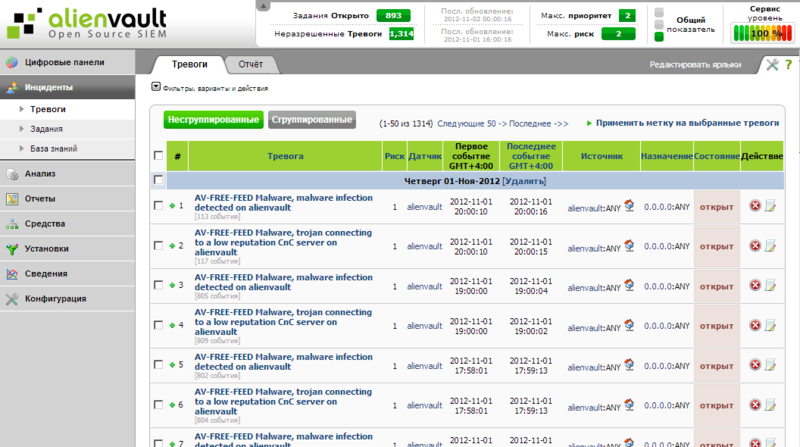Delete alarm 5 with the red X icon
Viewport: 800px width, 447px height.
(x=755, y=365)
